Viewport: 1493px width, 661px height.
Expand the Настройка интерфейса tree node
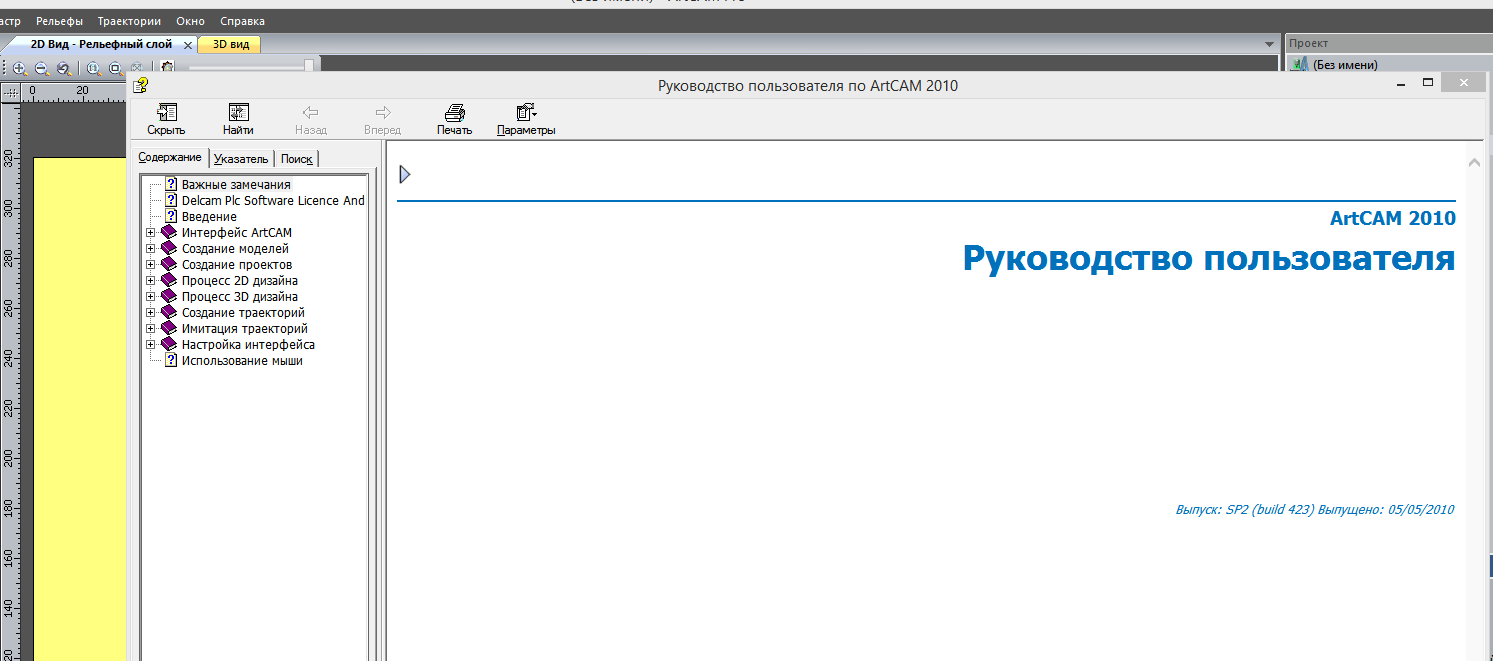(151, 344)
